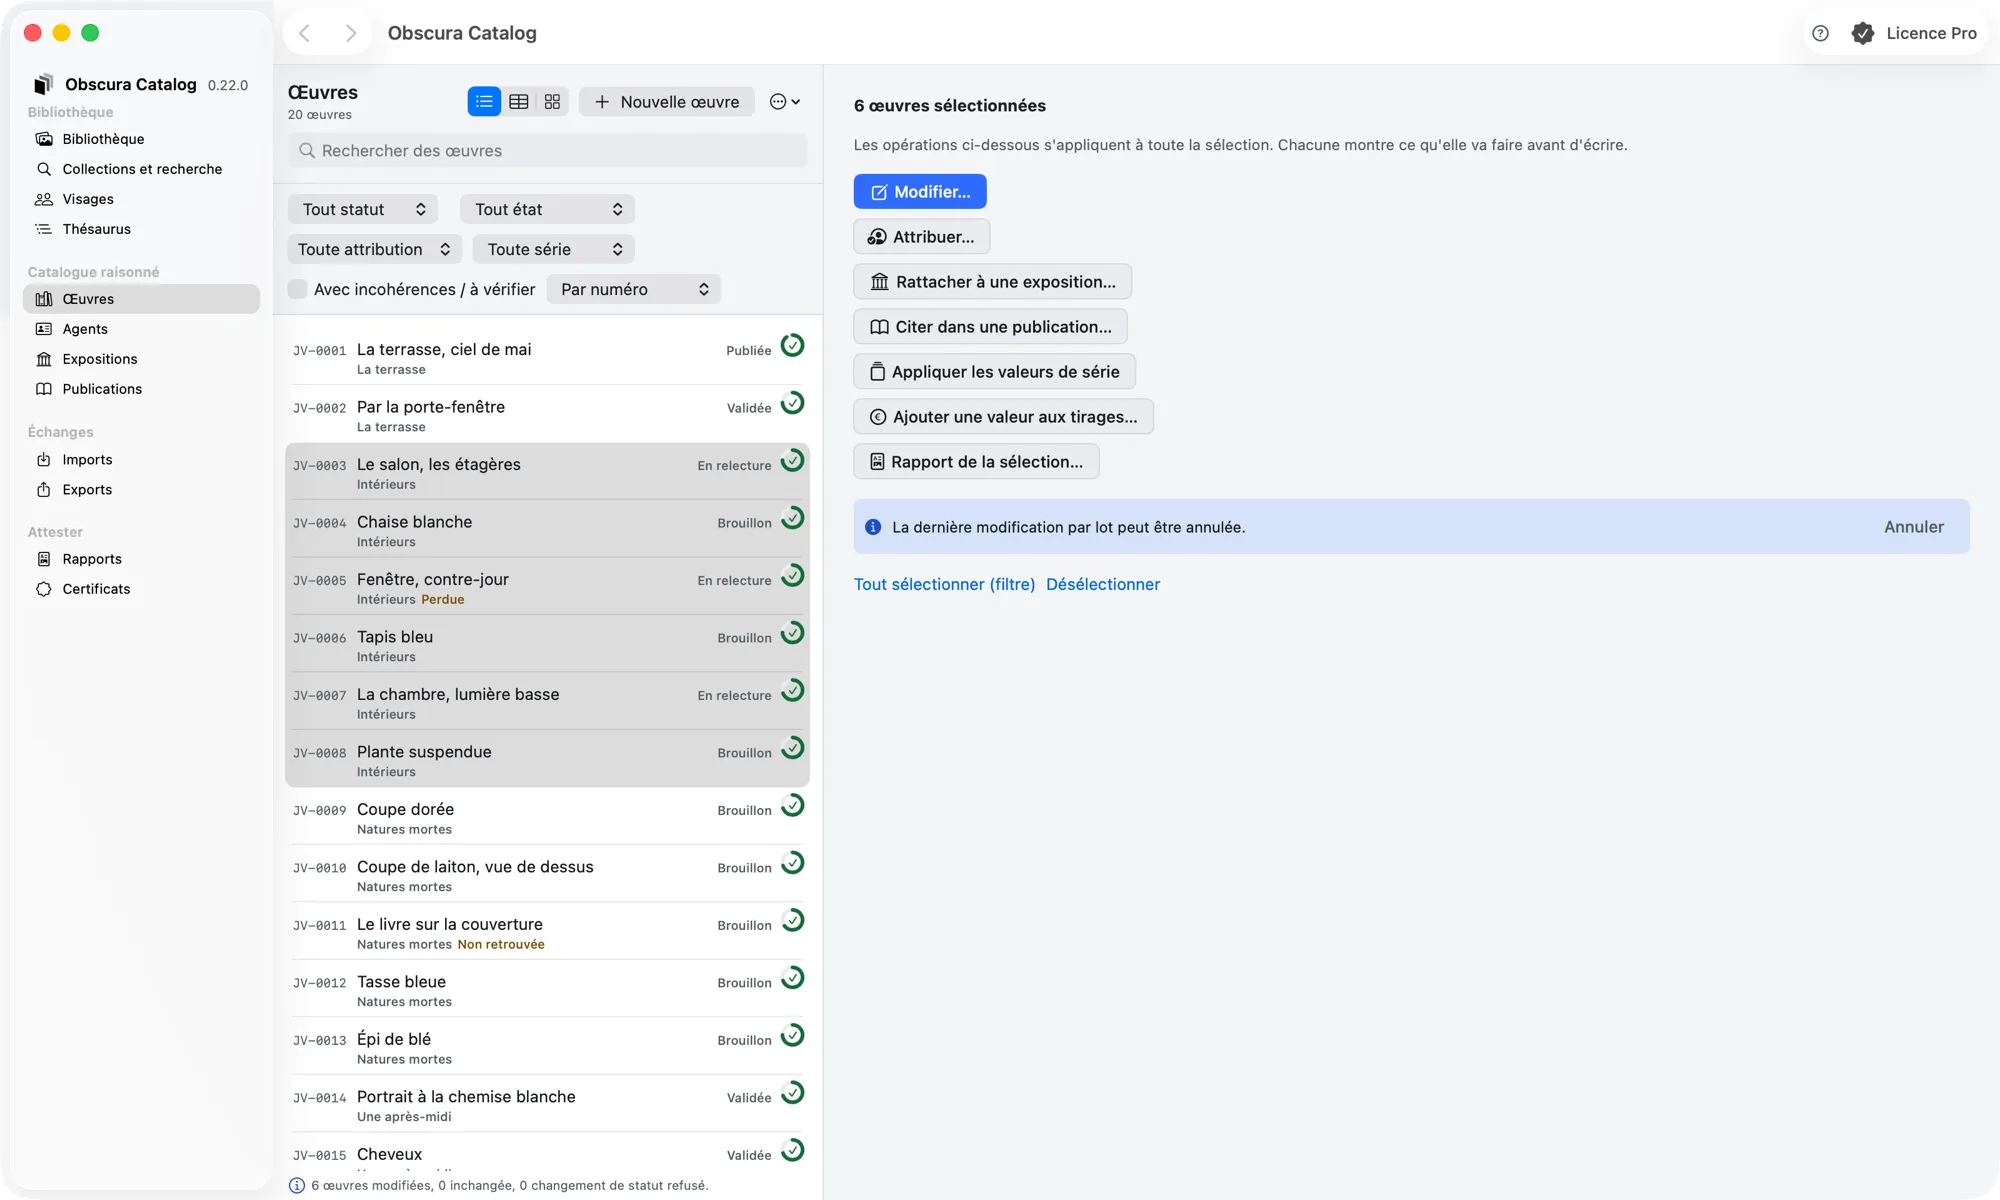Click the Modifier... button
This screenshot has width=2000, height=1200.
pyautogui.click(x=920, y=192)
